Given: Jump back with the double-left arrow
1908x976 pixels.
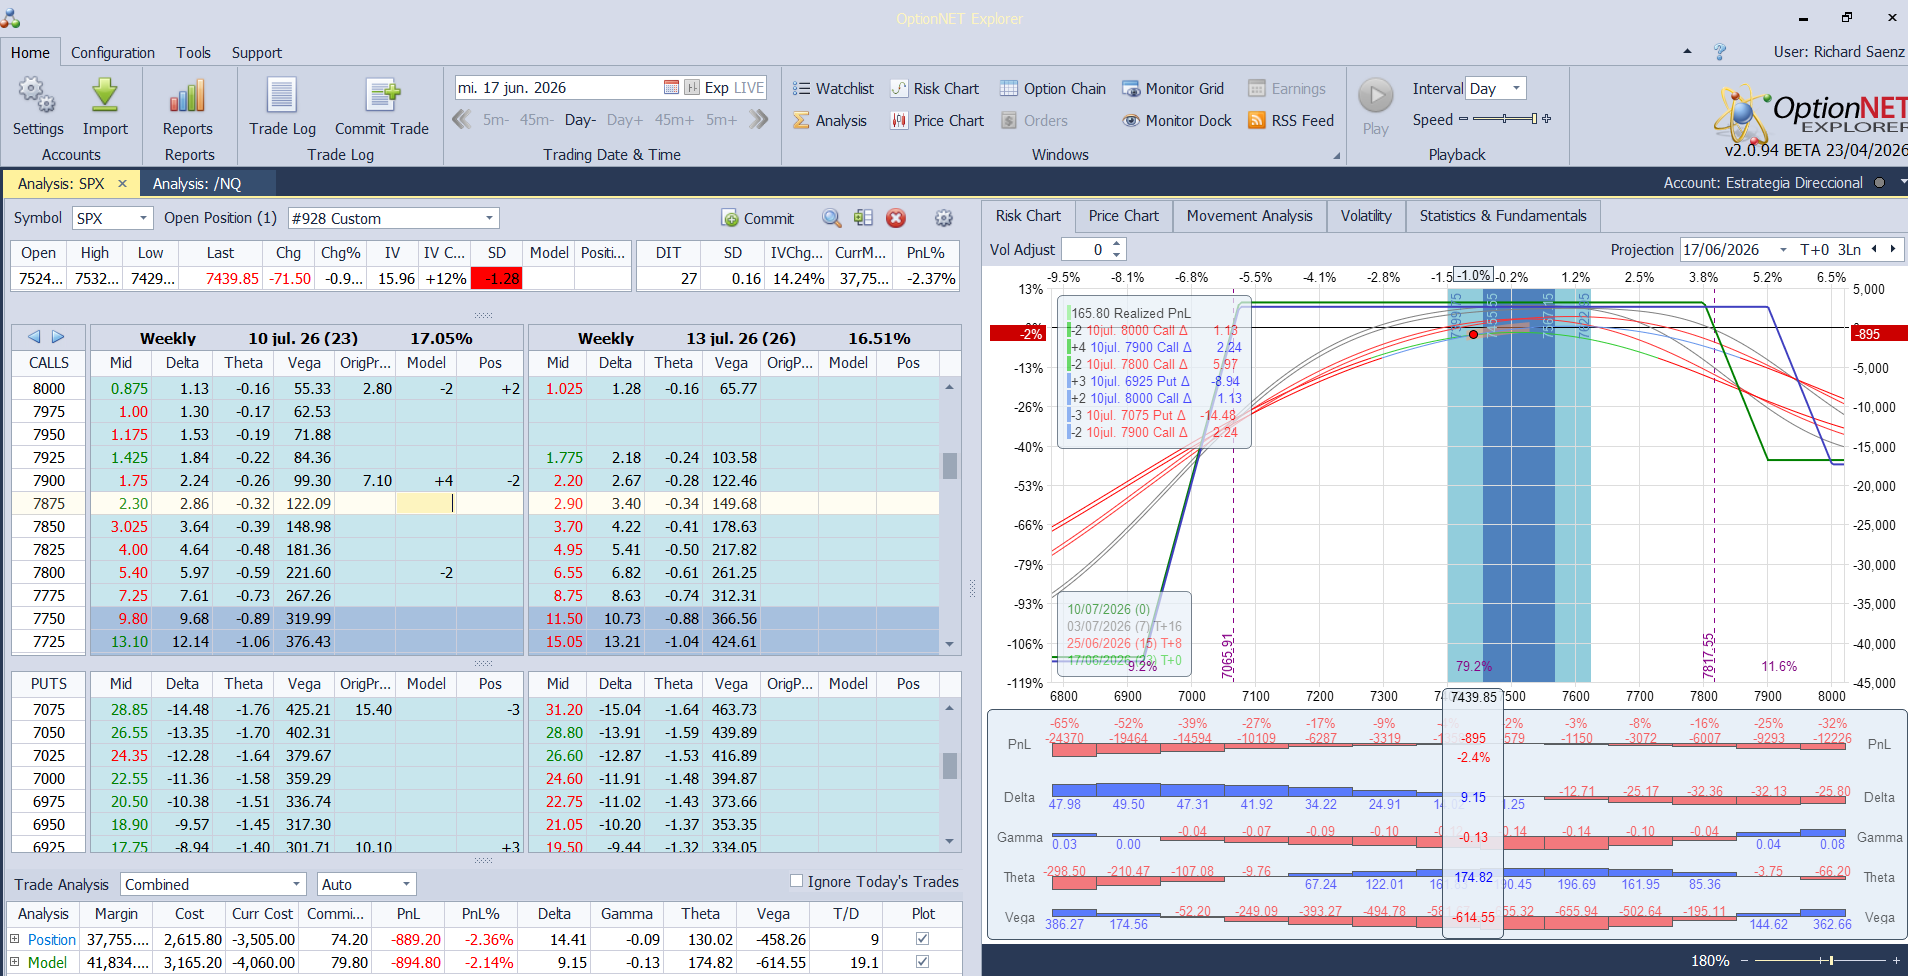Looking at the screenshot, I should point(462,120).
